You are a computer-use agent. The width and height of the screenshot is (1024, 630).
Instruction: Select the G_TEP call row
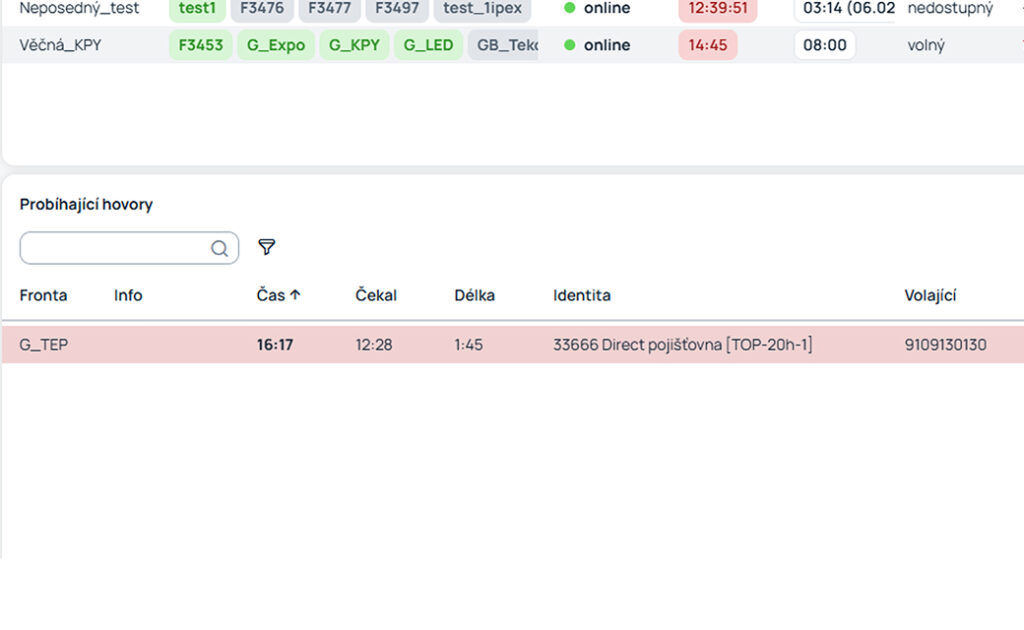click(513, 344)
